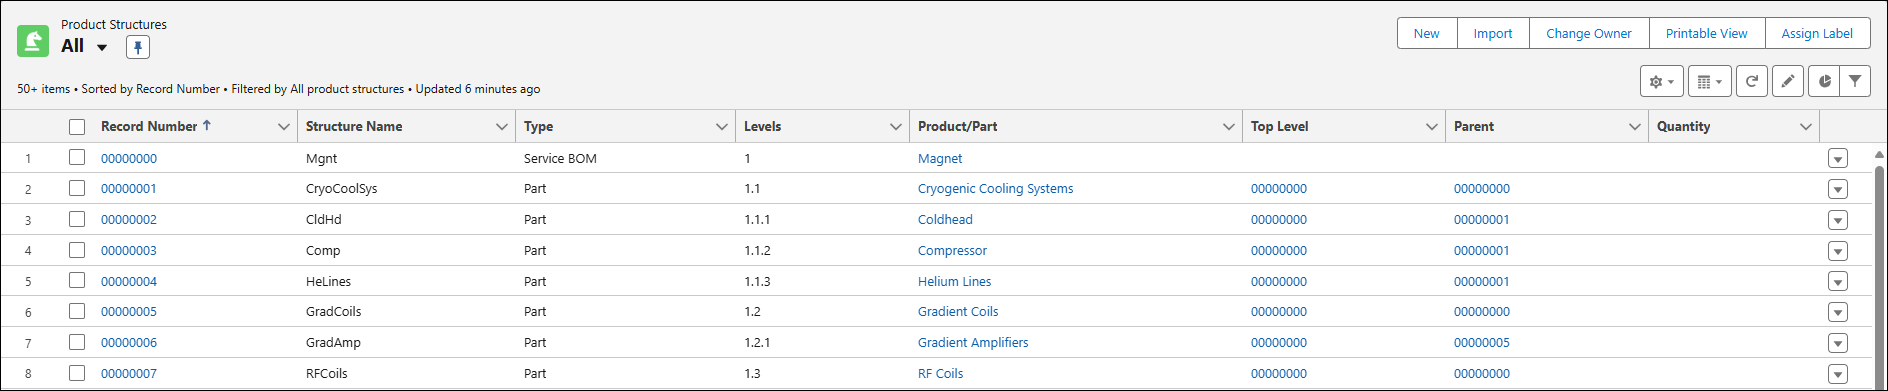Open Quantity column menu
Image resolution: width=1888 pixels, height=391 pixels.
click(x=1806, y=127)
